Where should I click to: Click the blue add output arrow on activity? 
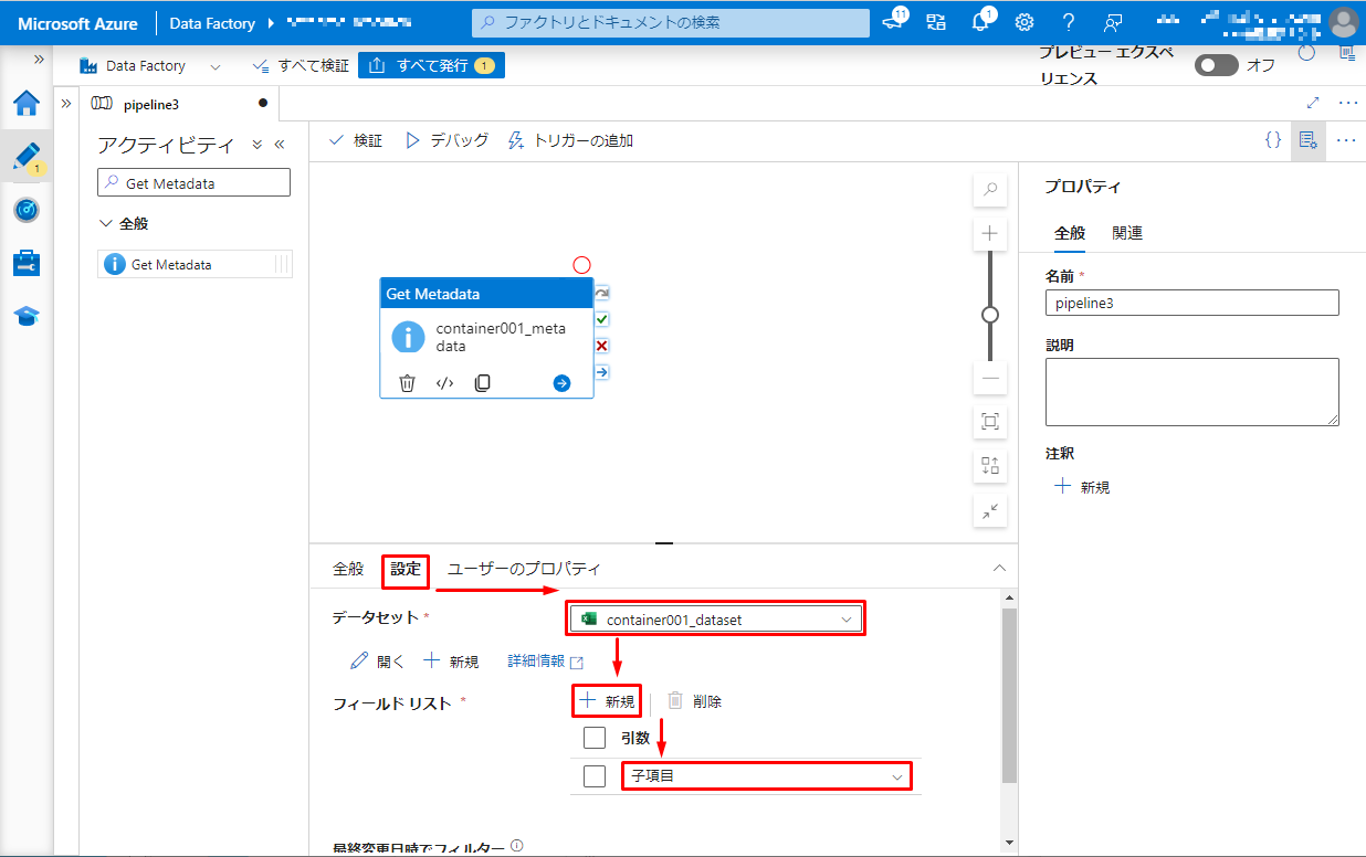[x=562, y=383]
